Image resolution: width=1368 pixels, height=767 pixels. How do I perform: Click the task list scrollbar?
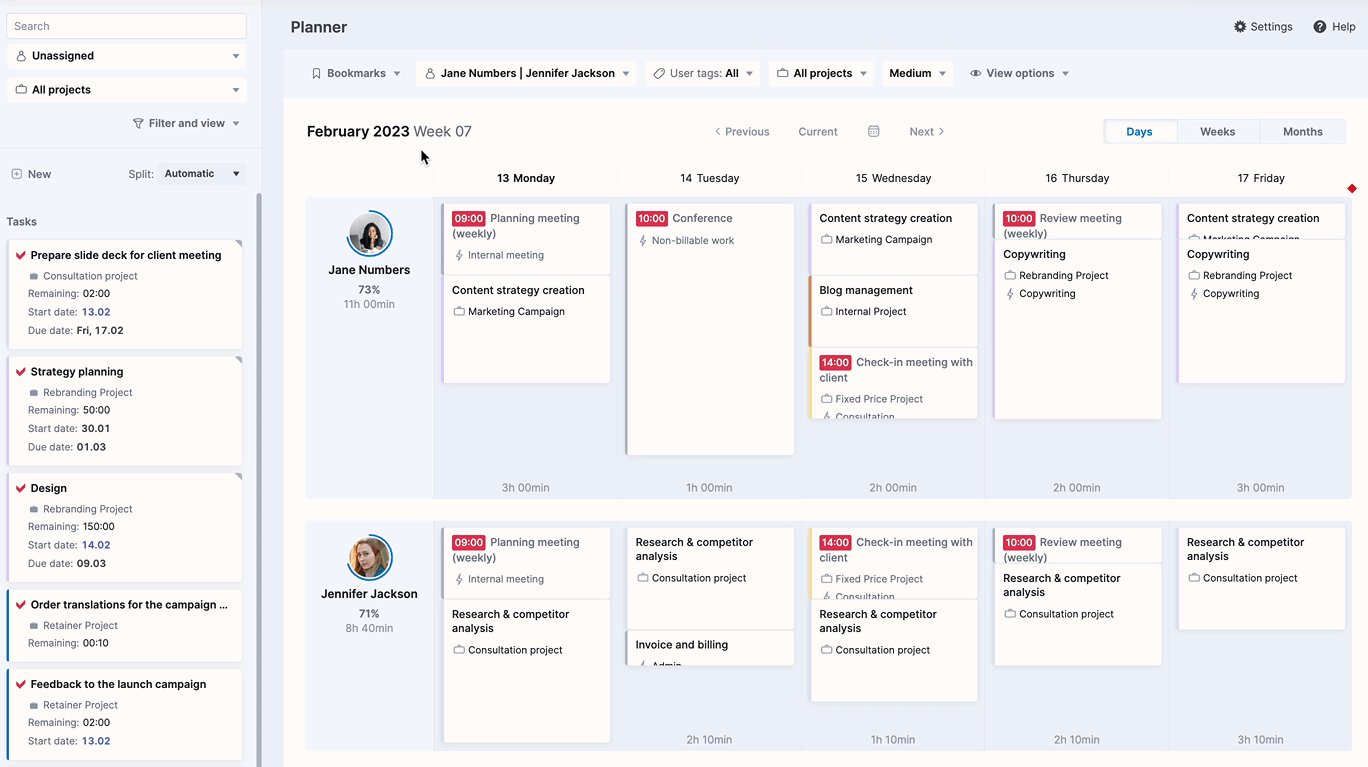[259, 480]
